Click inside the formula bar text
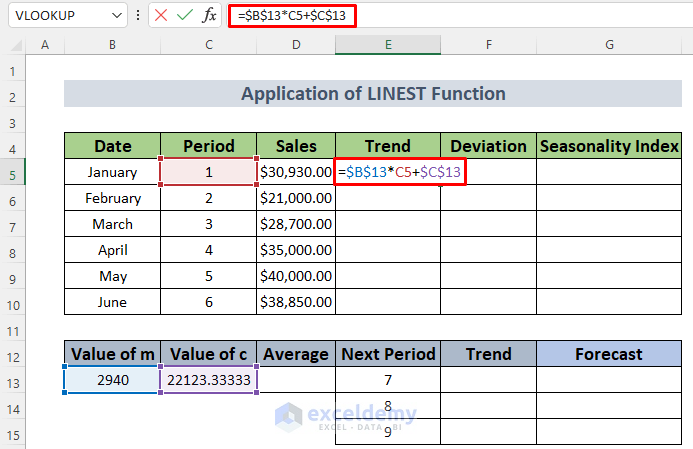 point(450,16)
